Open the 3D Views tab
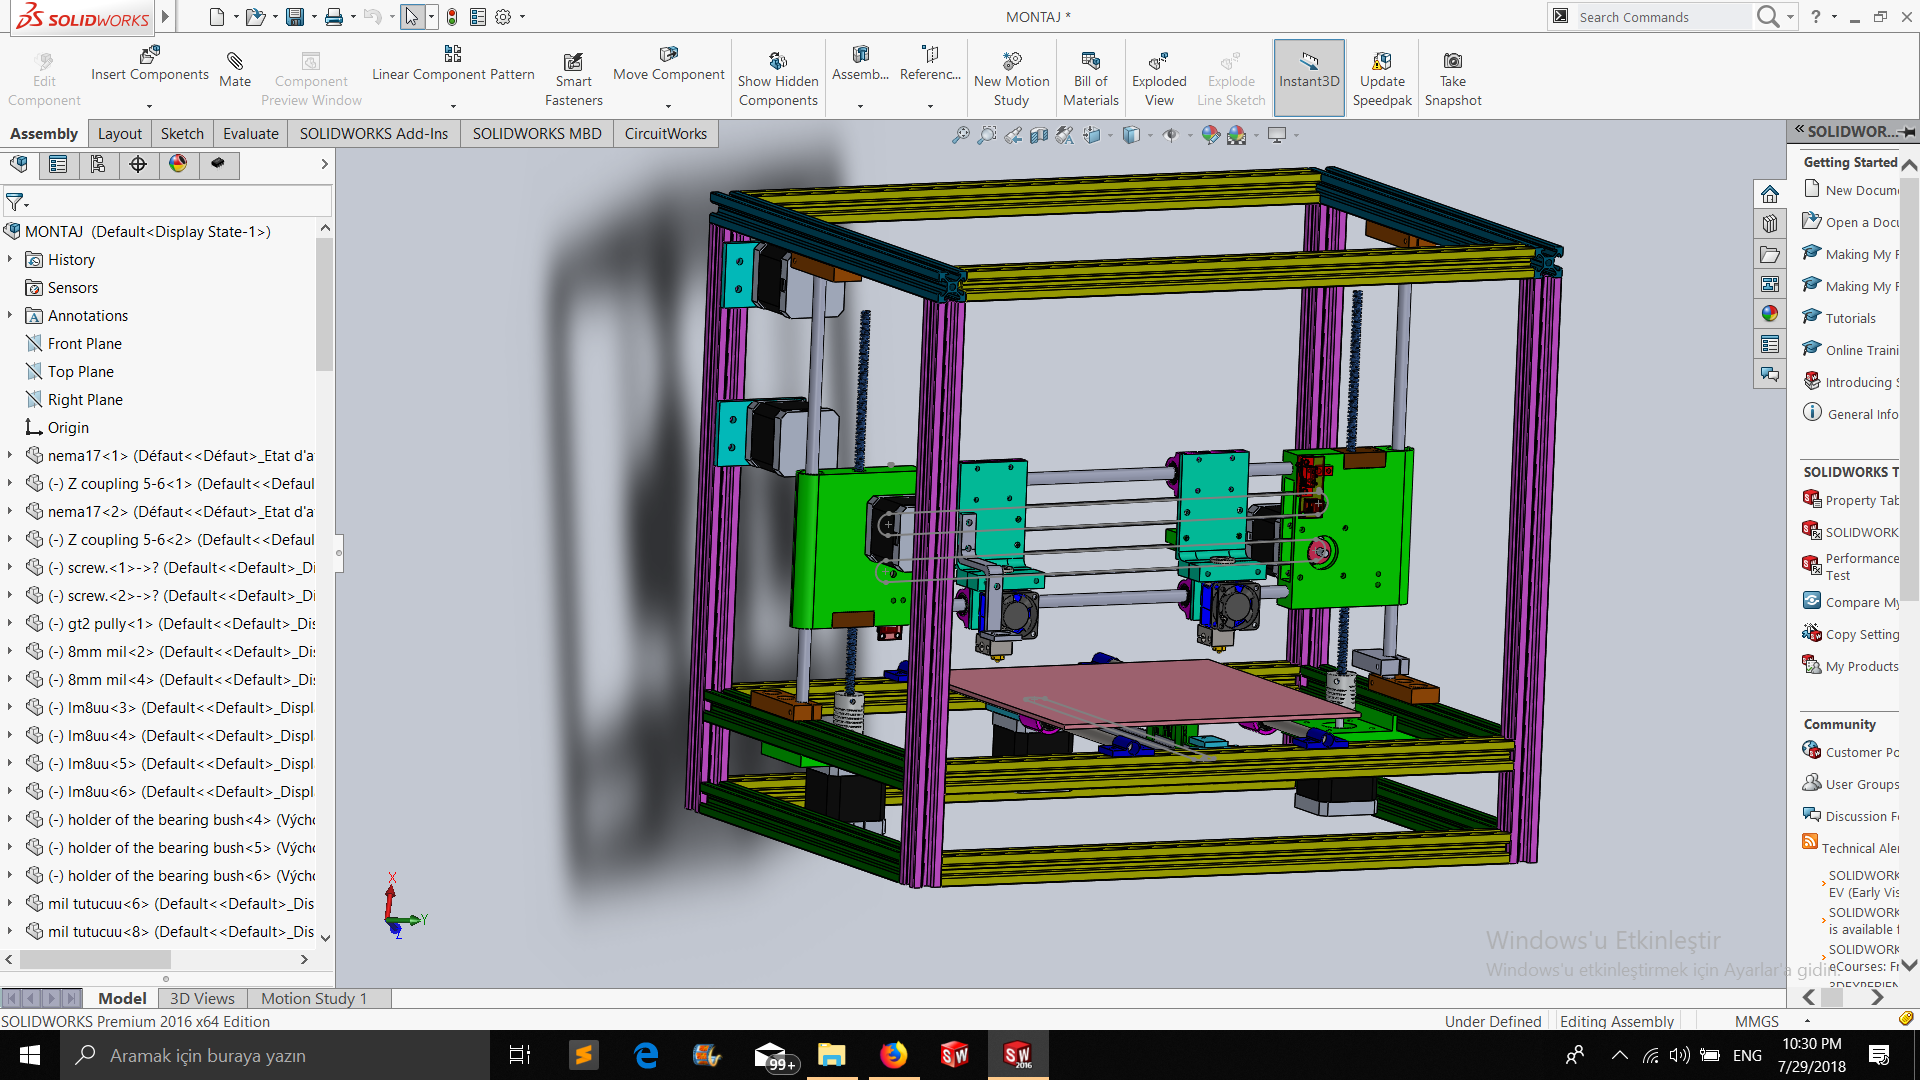The height and width of the screenshot is (1080, 1920). click(x=202, y=998)
